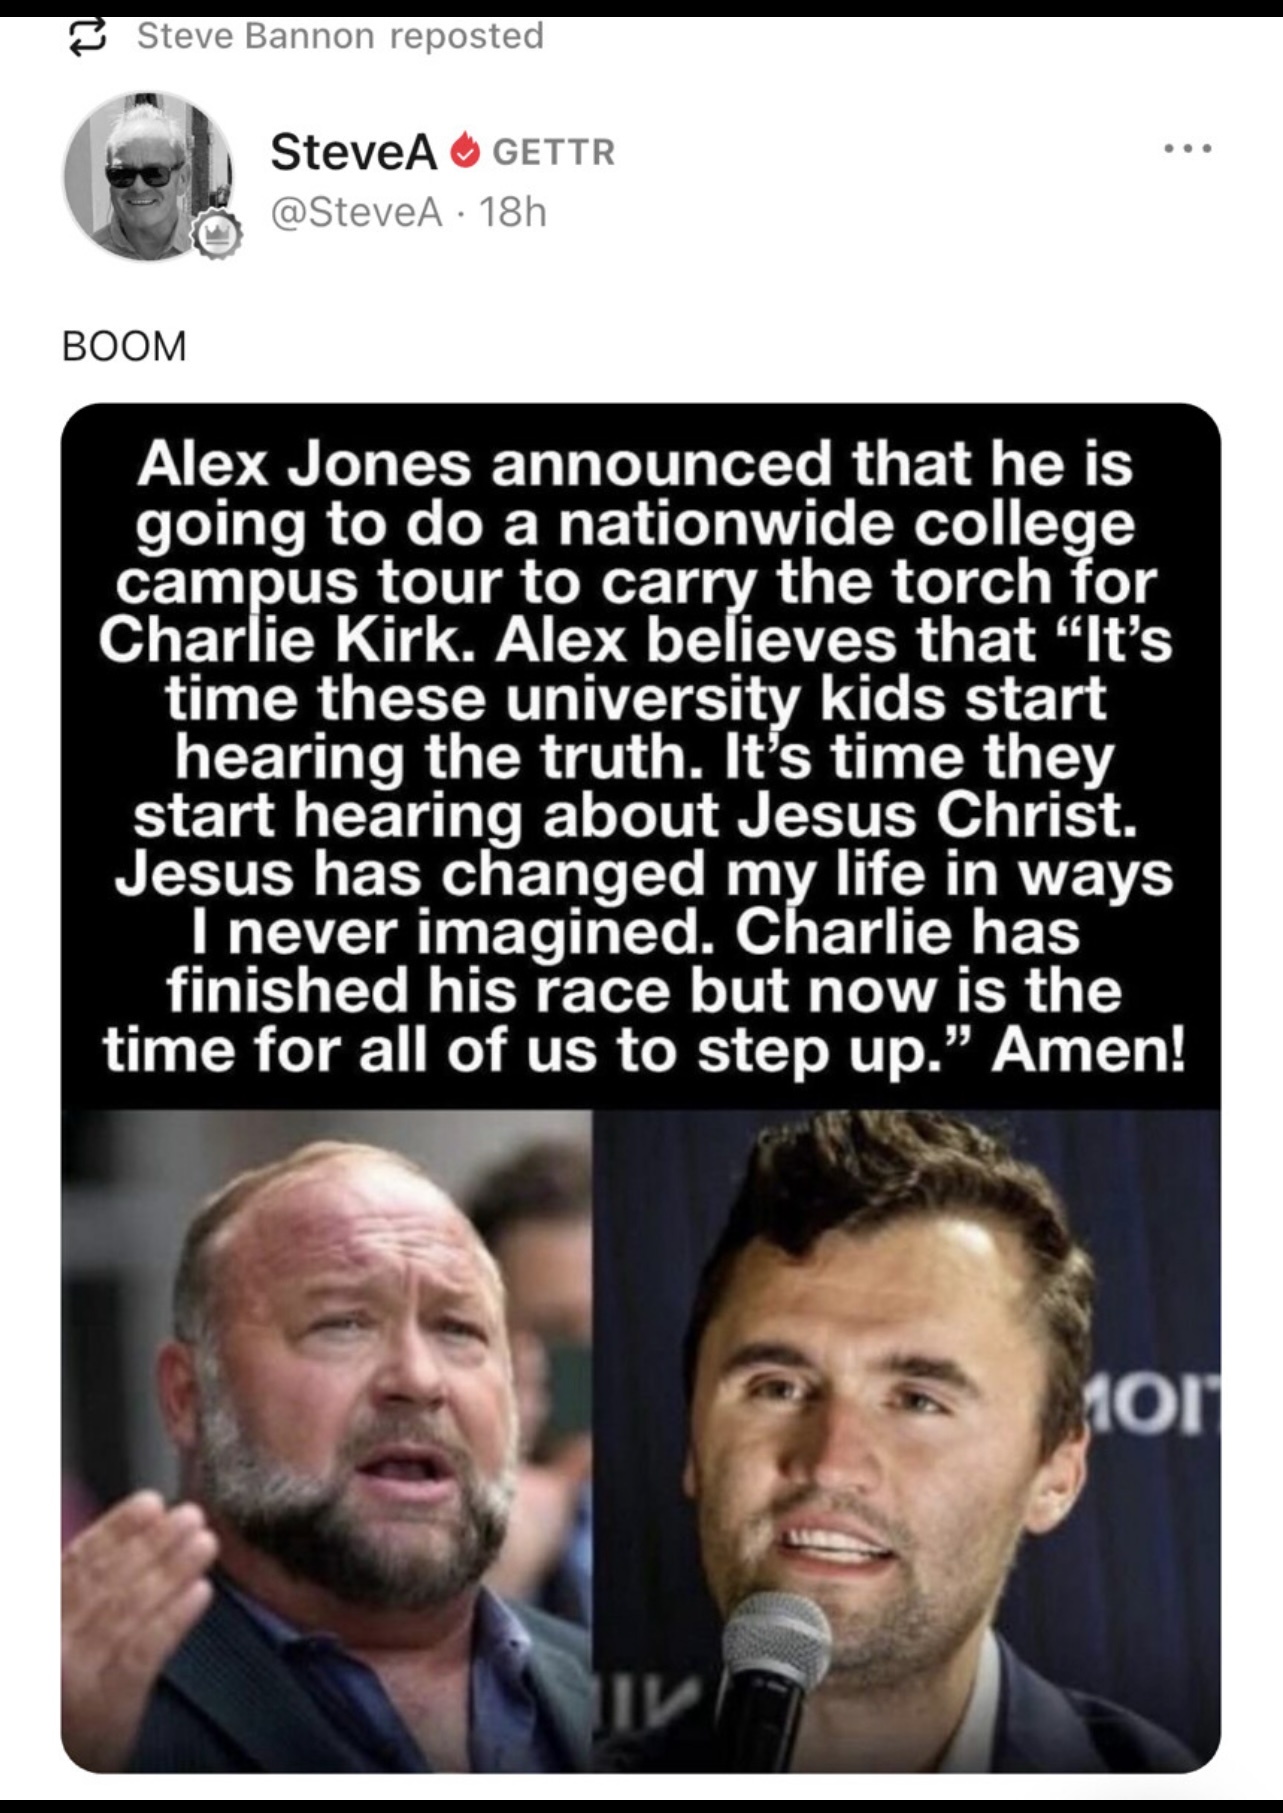Click the left photo of the bearded man
1283x1813 pixels.
(327, 1441)
